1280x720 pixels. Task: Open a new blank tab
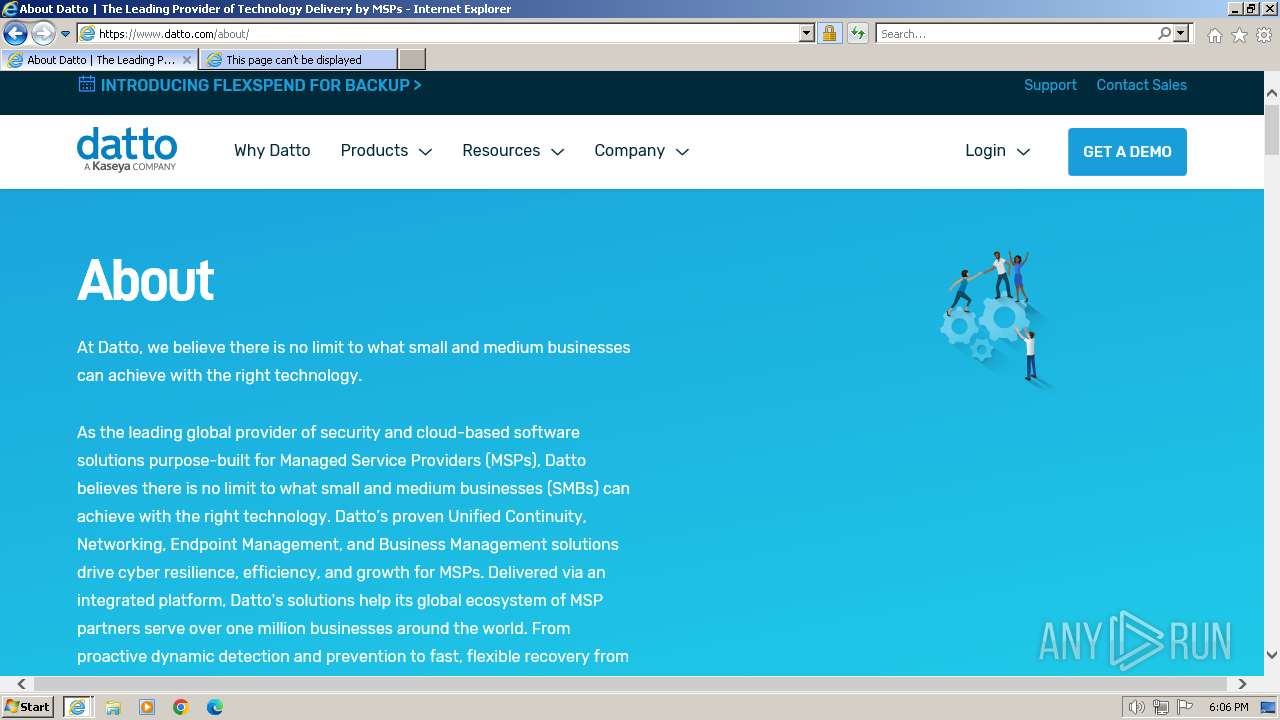411,60
